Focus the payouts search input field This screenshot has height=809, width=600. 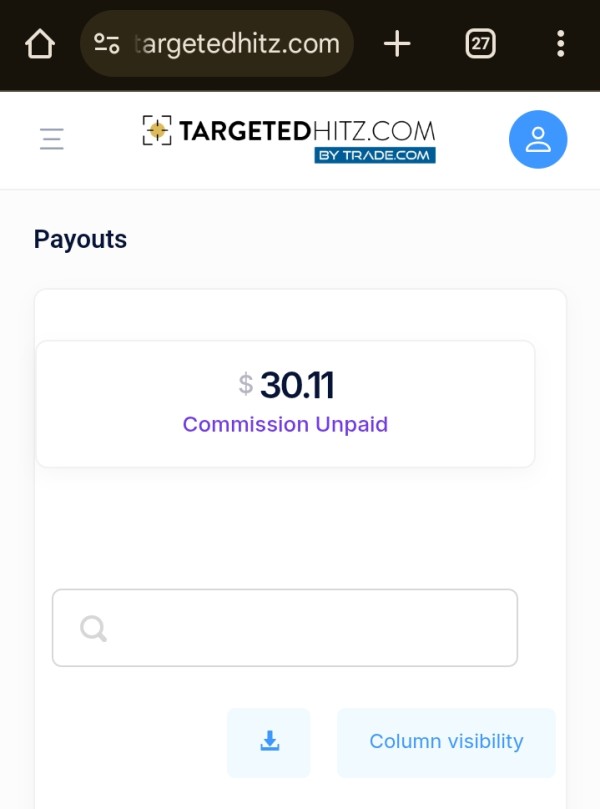[x=285, y=628]
